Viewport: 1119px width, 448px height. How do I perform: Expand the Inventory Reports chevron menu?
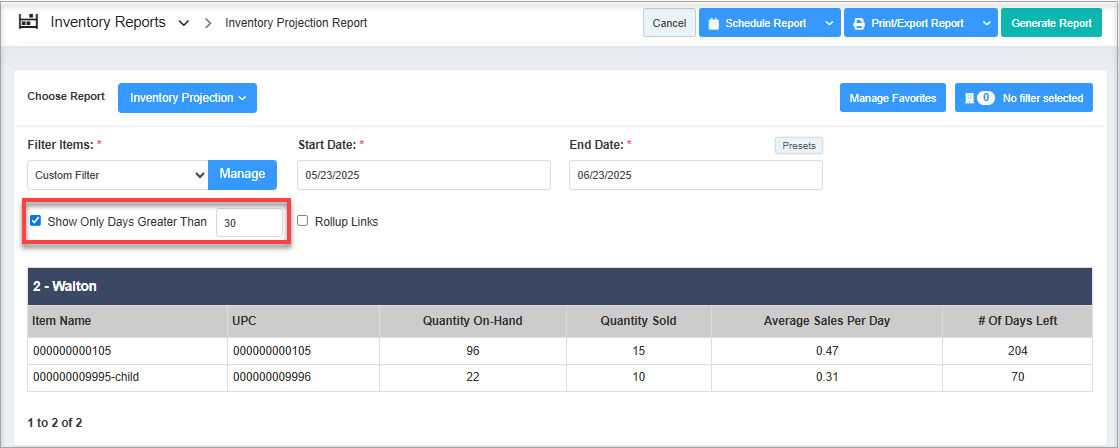tap(183, 24)
